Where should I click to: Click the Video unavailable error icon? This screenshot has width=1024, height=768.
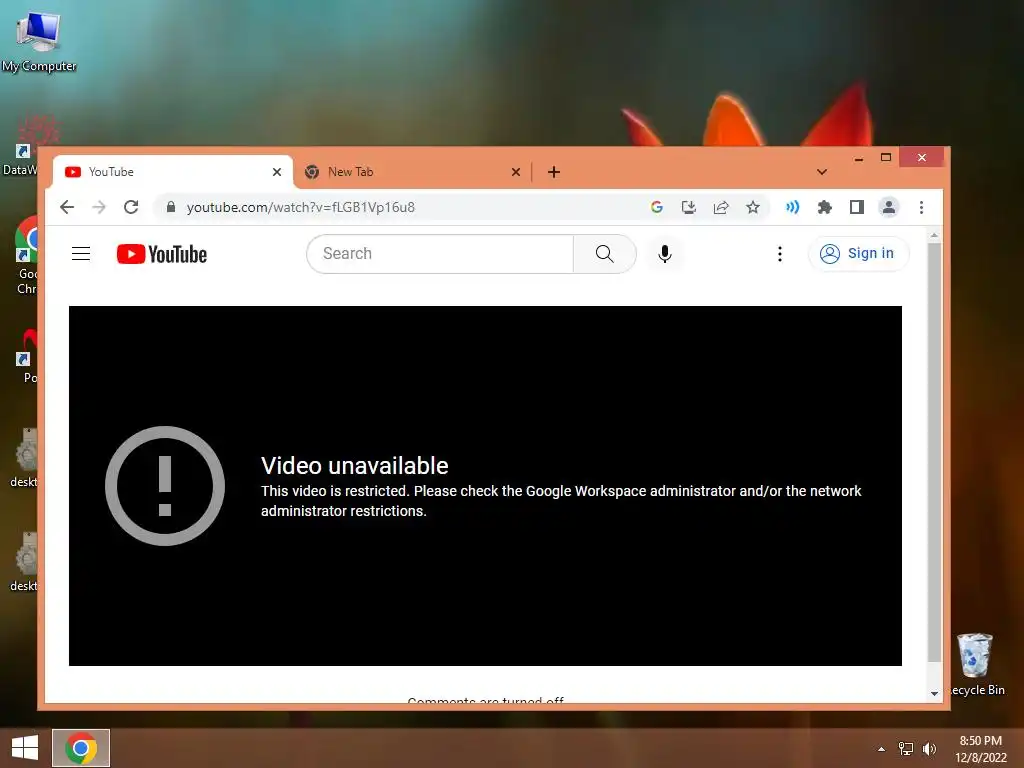coord(165,485)
